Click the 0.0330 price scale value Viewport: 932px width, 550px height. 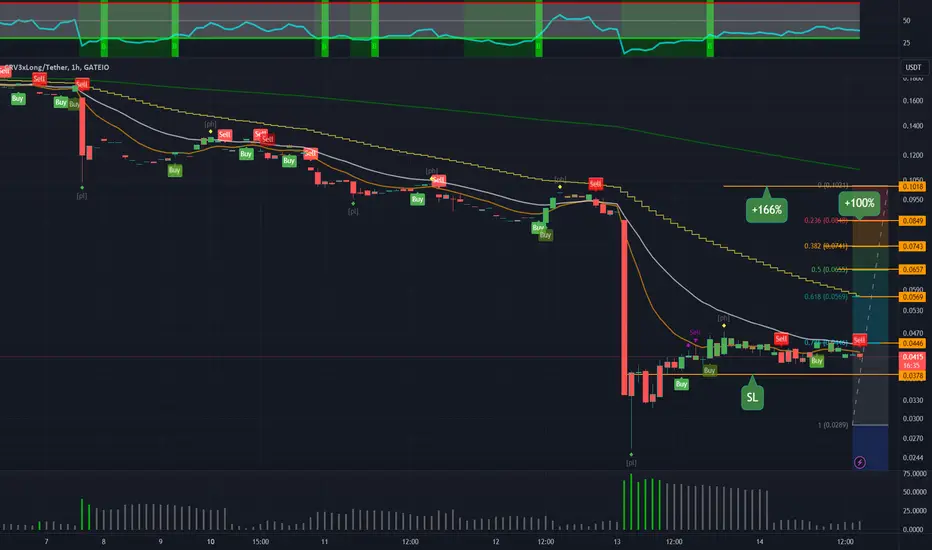pos(912,400)
